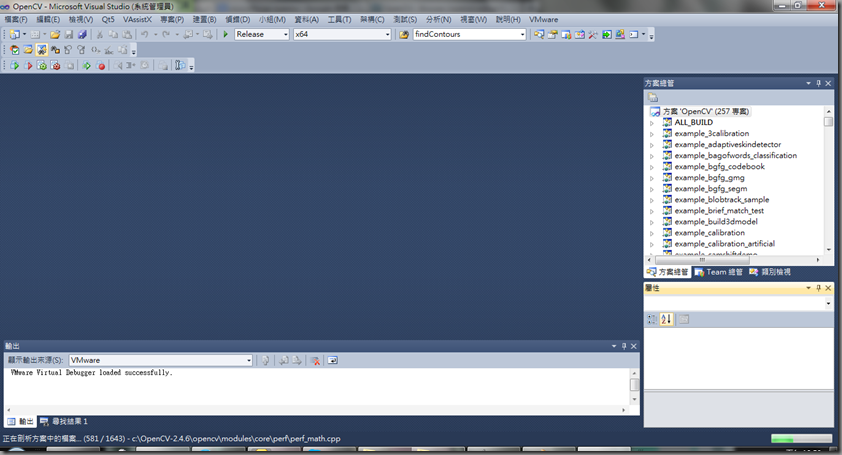
Task: Select solution 'OpenCV' (257 專案) root node
Action: pyautogui.click(x=706, y=111)
